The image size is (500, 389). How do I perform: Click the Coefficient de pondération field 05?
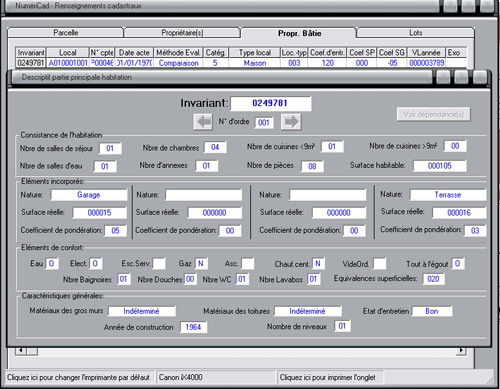point(115,231)
